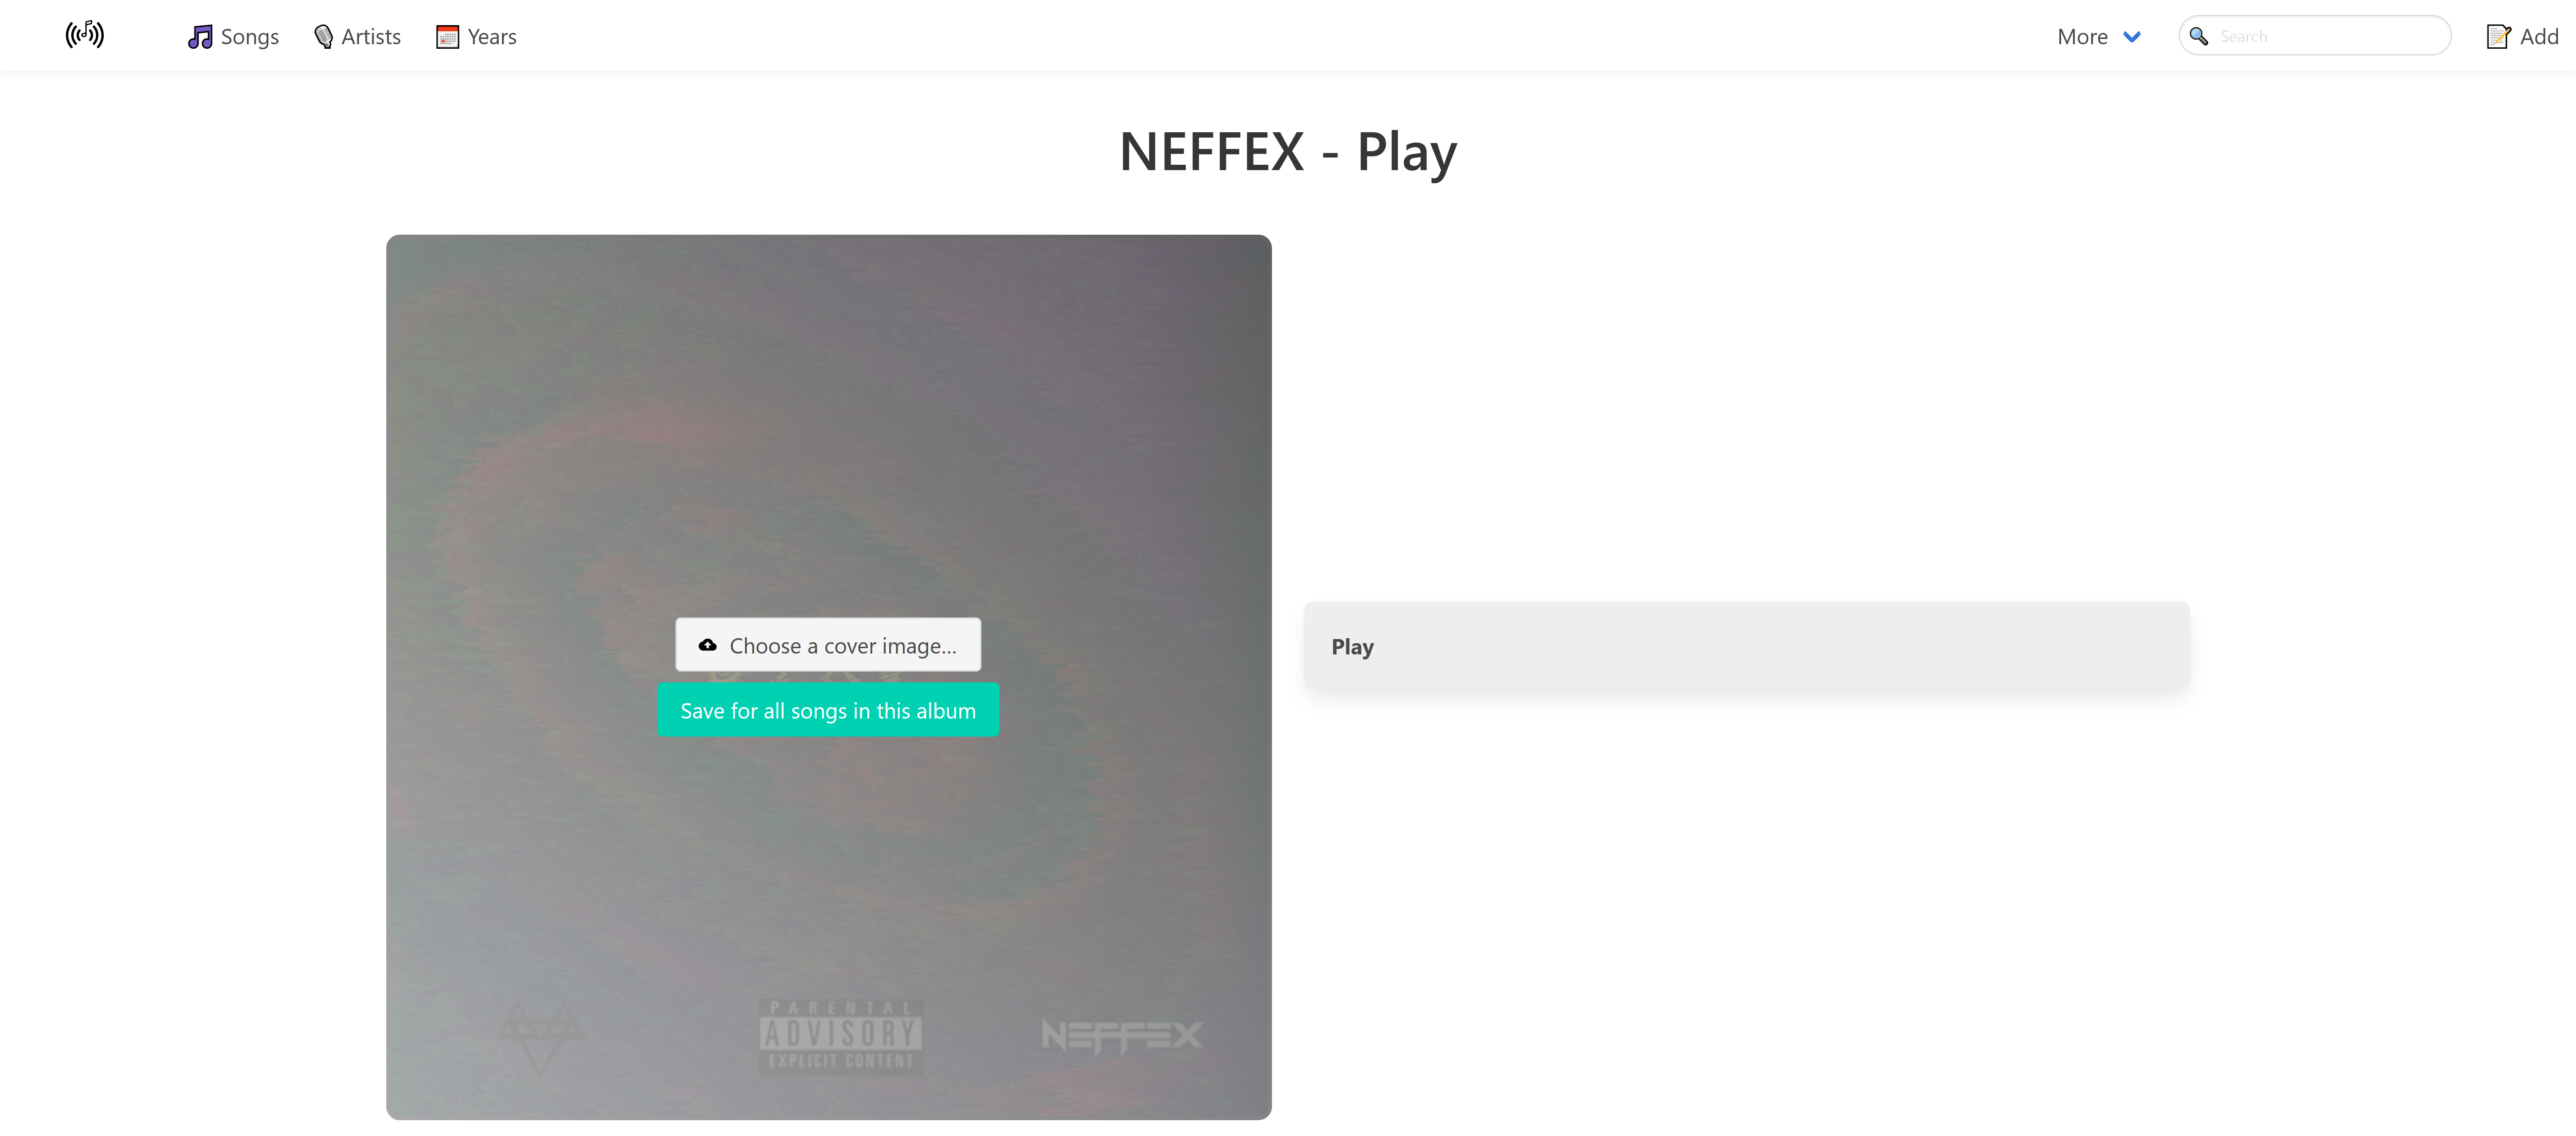Focus the Search input field

2314,36
